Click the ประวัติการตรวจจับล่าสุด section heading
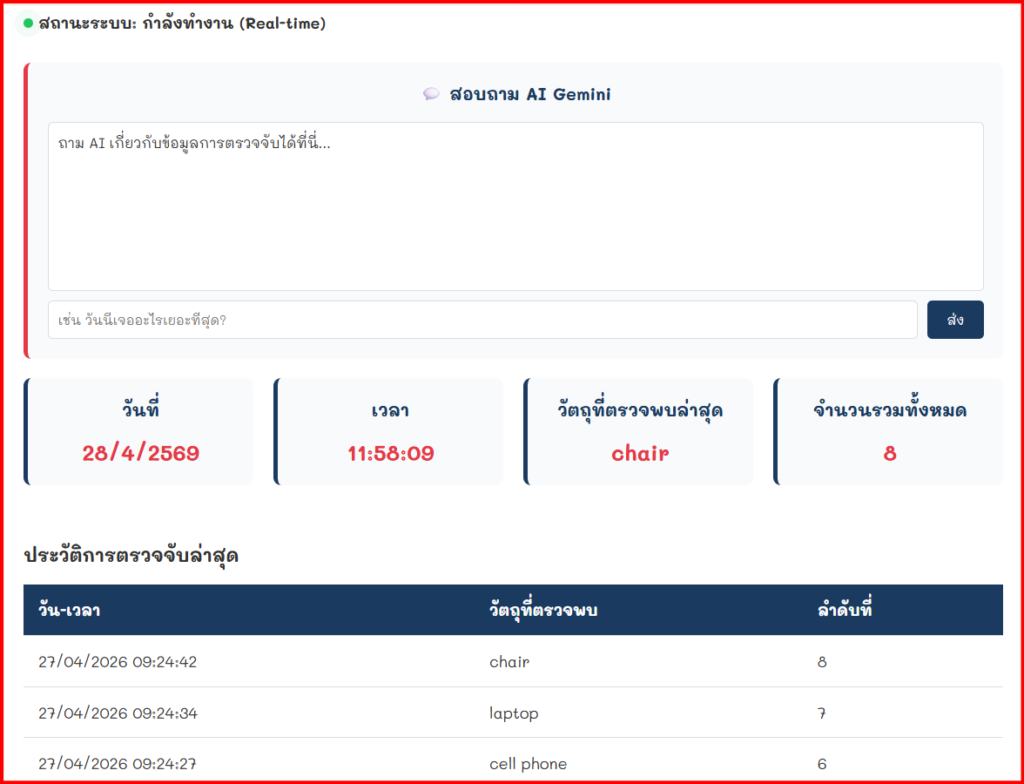The image size is (1024, 784). click(x=131, y=556)
